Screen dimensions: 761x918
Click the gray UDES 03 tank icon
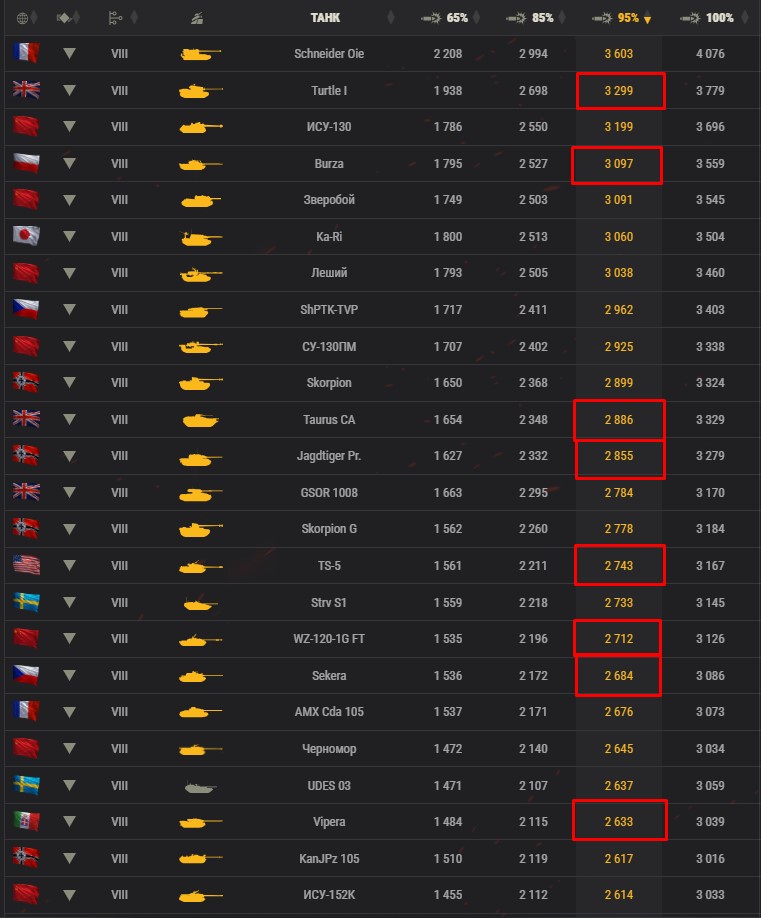200,786
